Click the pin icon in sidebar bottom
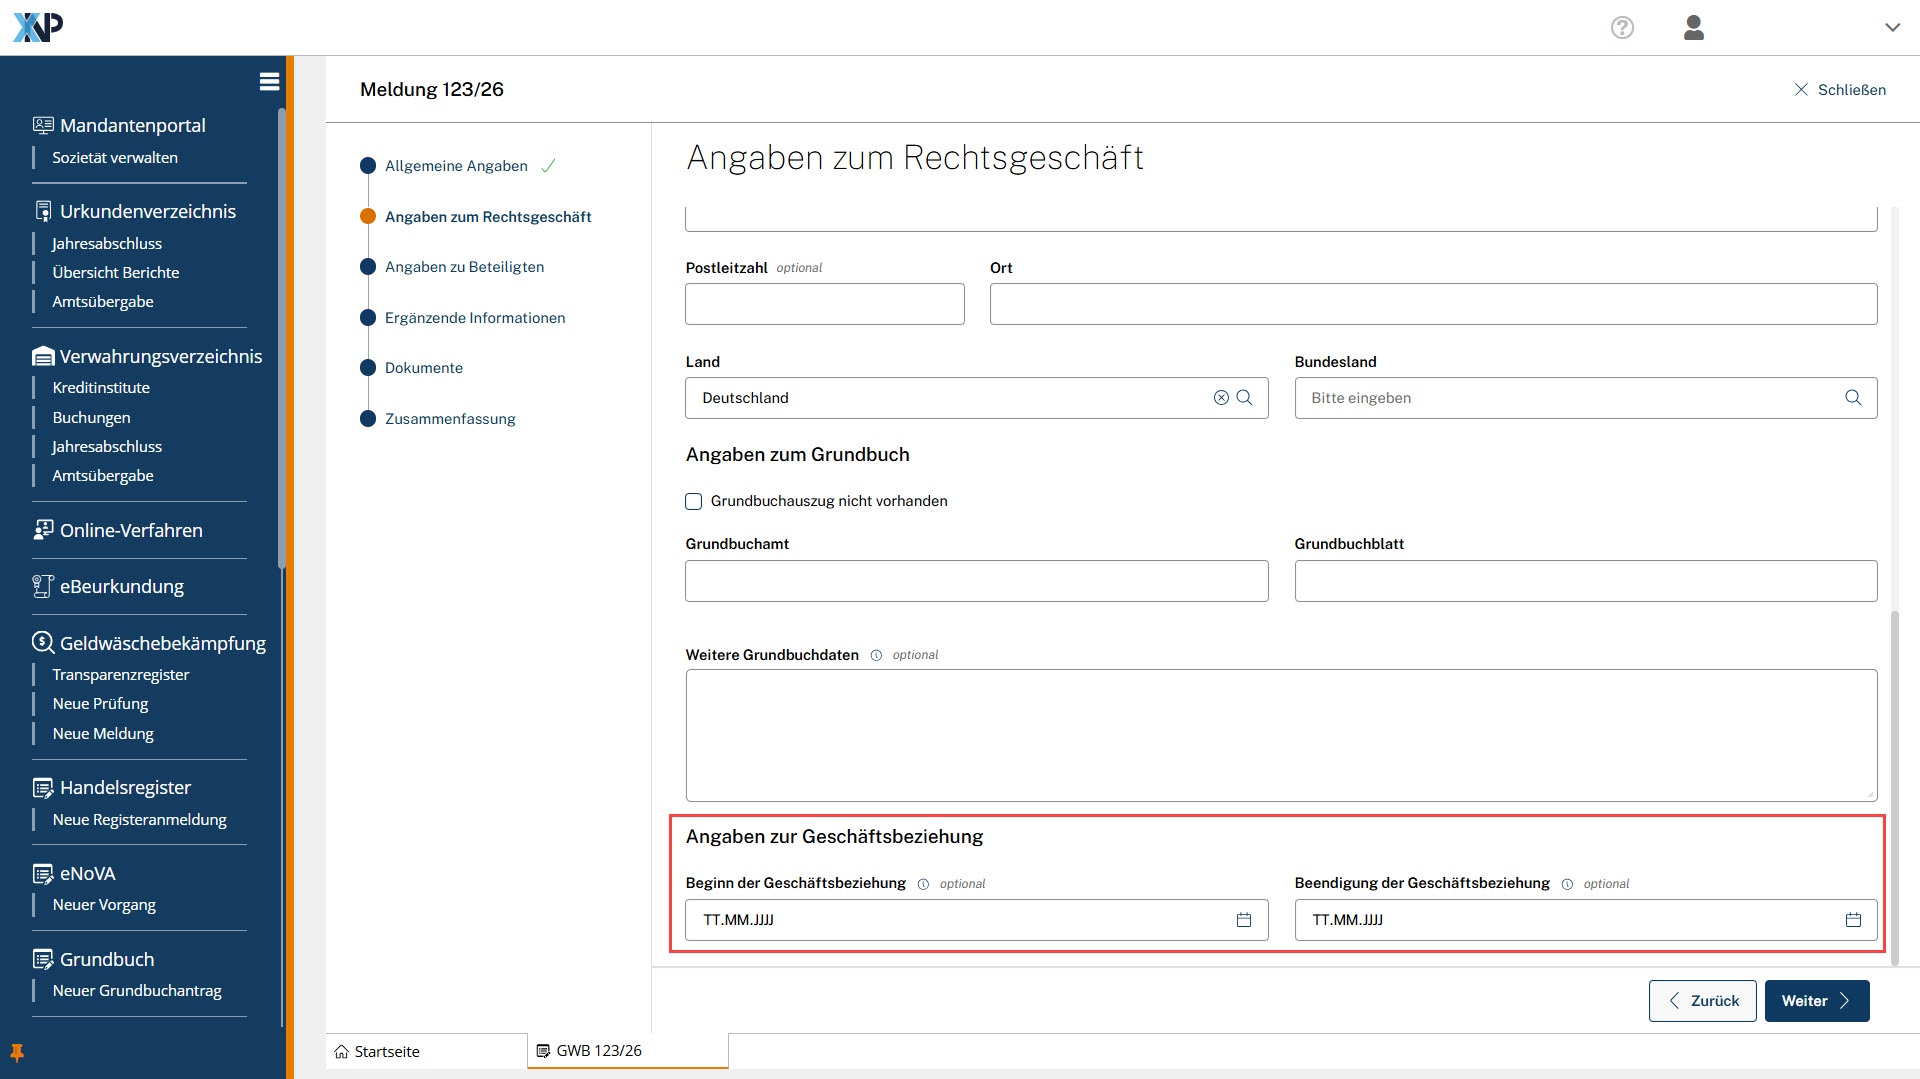This screenshot has width=1920, height=1079. [17, 1052]
